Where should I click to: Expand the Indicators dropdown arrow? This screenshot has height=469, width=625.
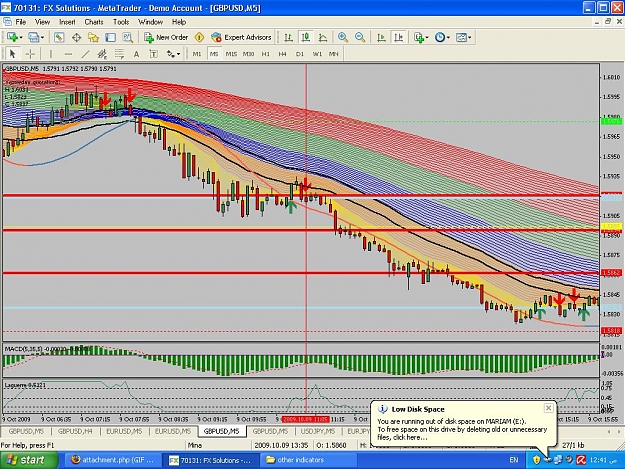427,37
